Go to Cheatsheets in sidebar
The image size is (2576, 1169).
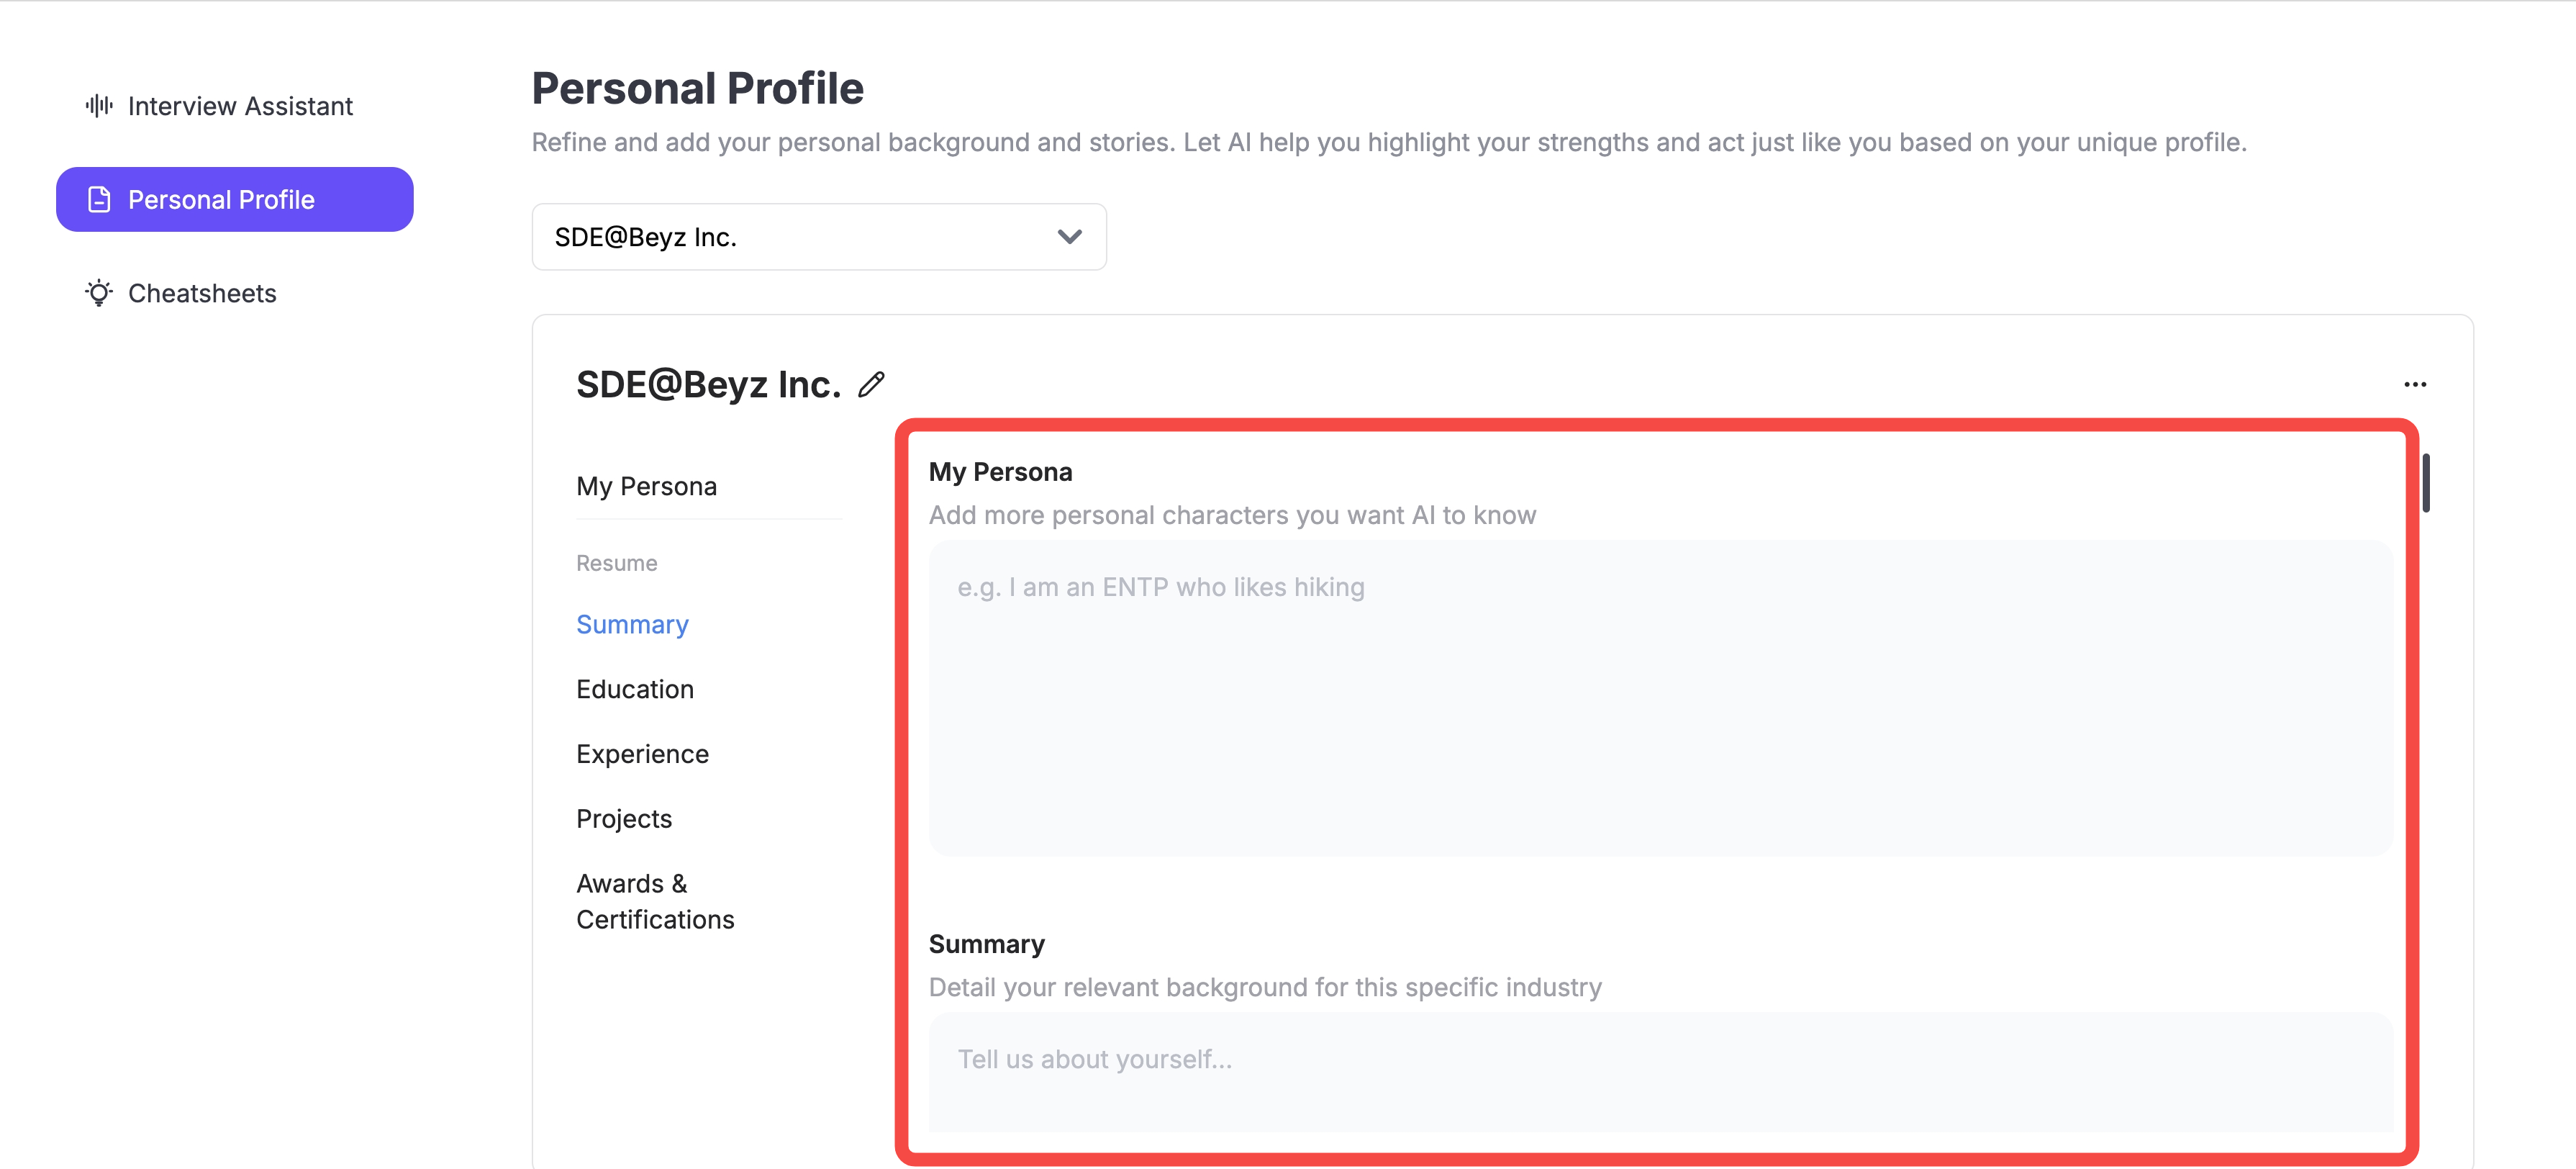click(202, 293)
